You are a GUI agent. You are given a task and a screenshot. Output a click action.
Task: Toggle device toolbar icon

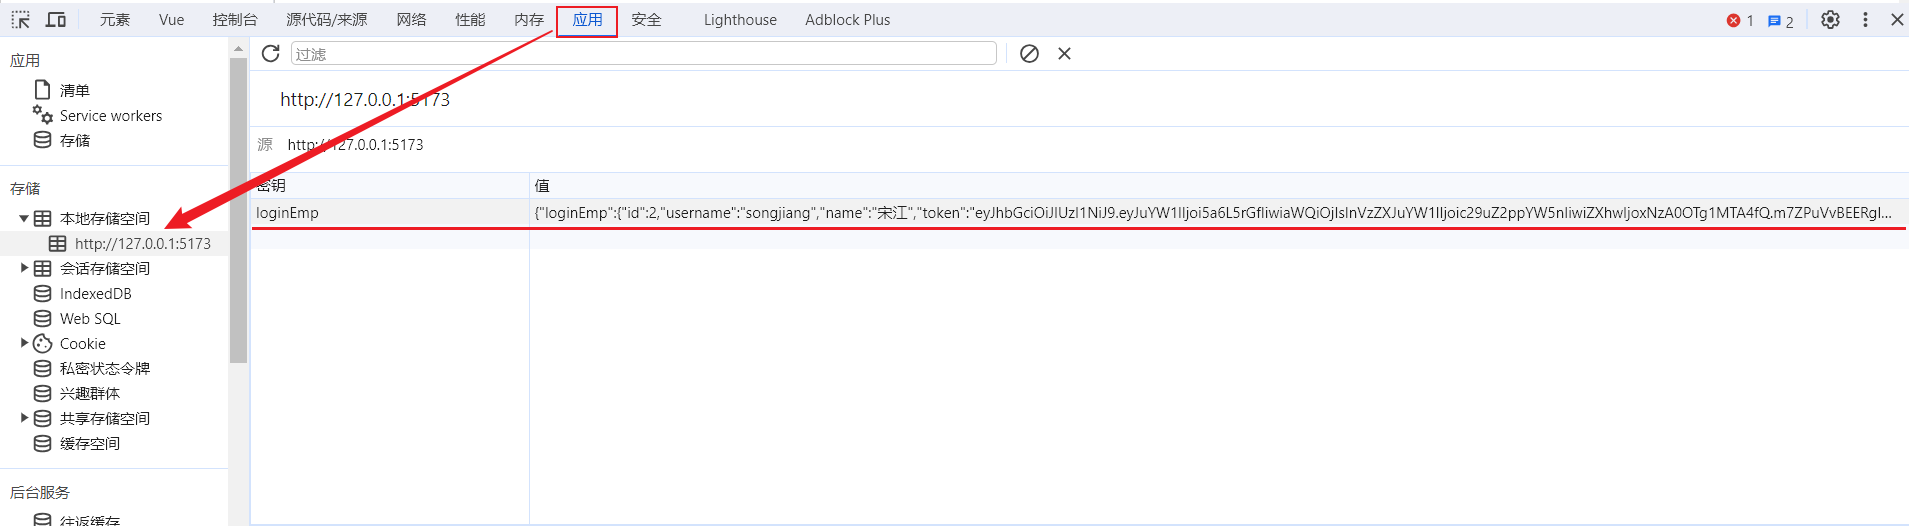coord(56,20)
